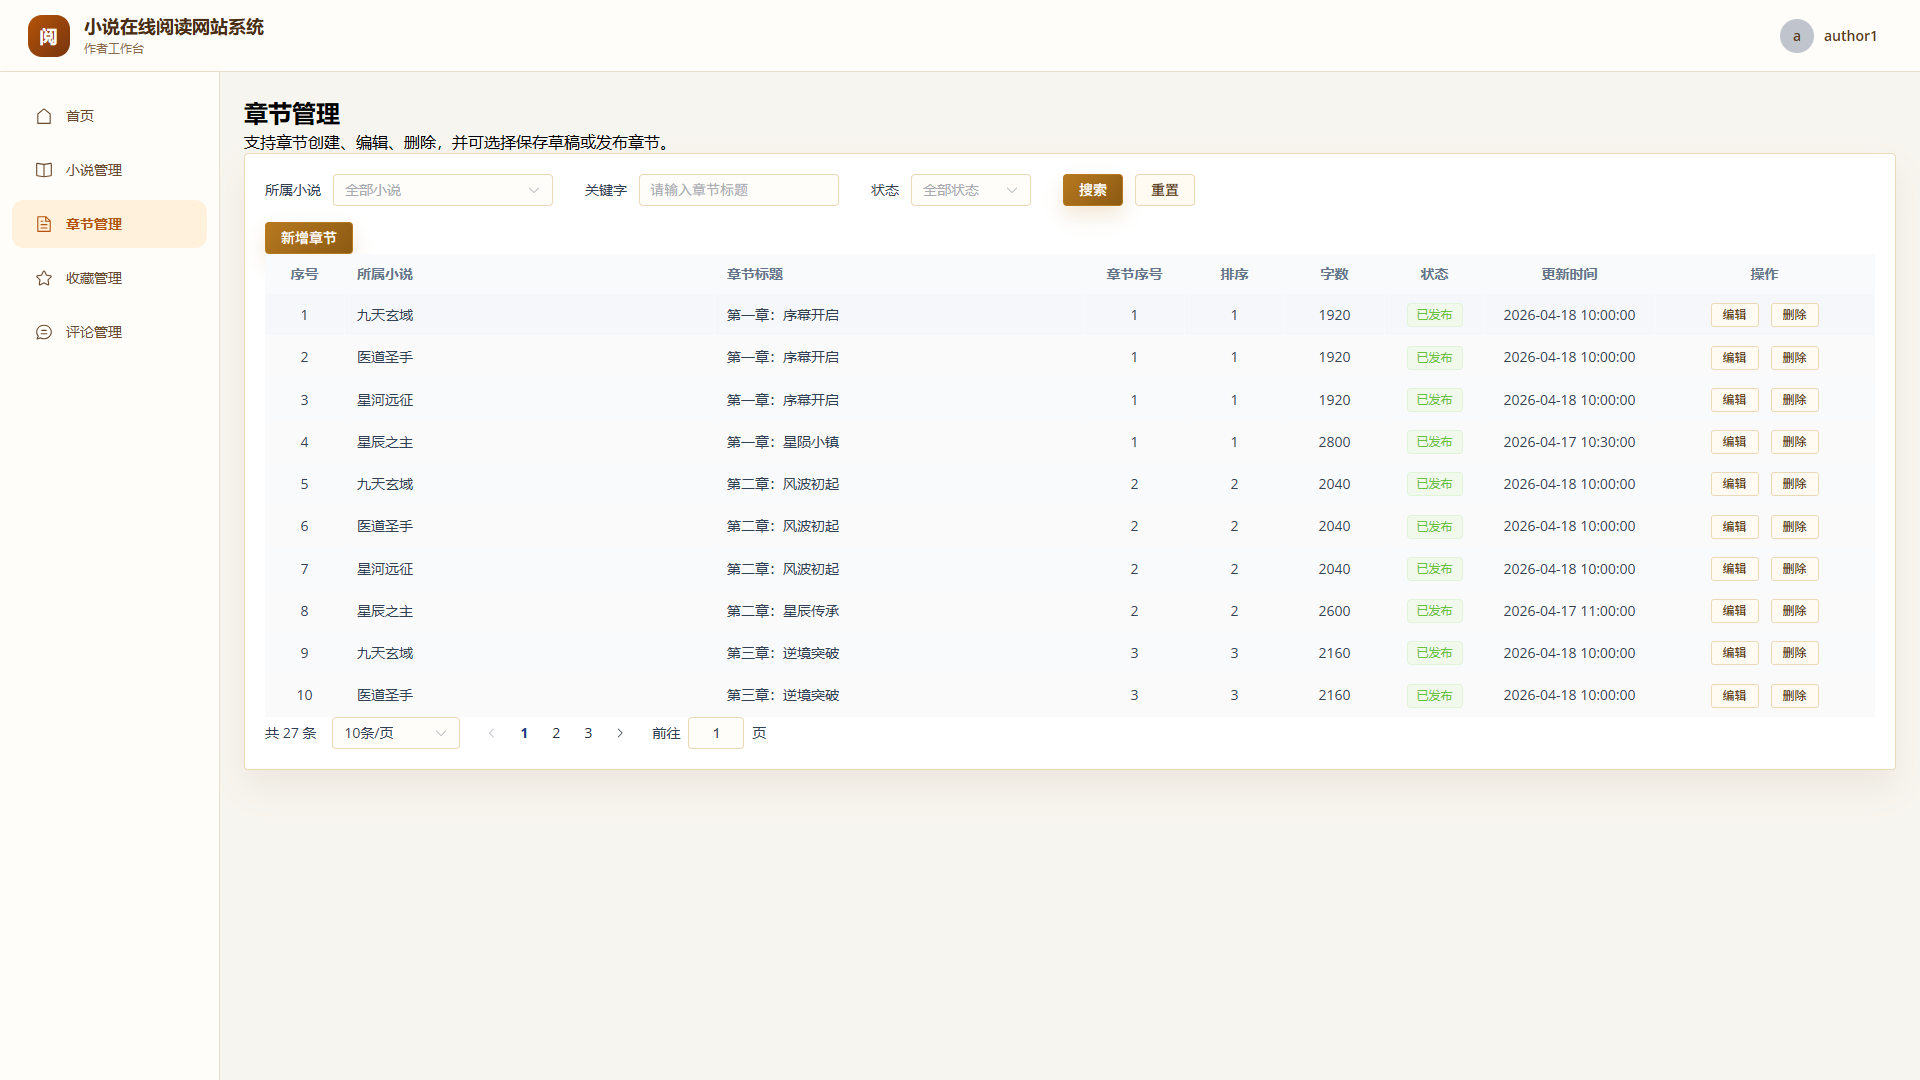This screenshot has height=1080, width=1920.
Task: Click the 新增章节 button
Action: coord(308,238)
